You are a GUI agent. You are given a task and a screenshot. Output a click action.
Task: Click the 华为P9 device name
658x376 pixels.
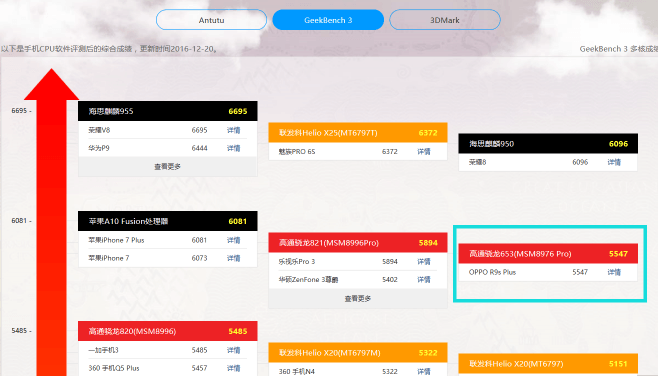[99, 148]
